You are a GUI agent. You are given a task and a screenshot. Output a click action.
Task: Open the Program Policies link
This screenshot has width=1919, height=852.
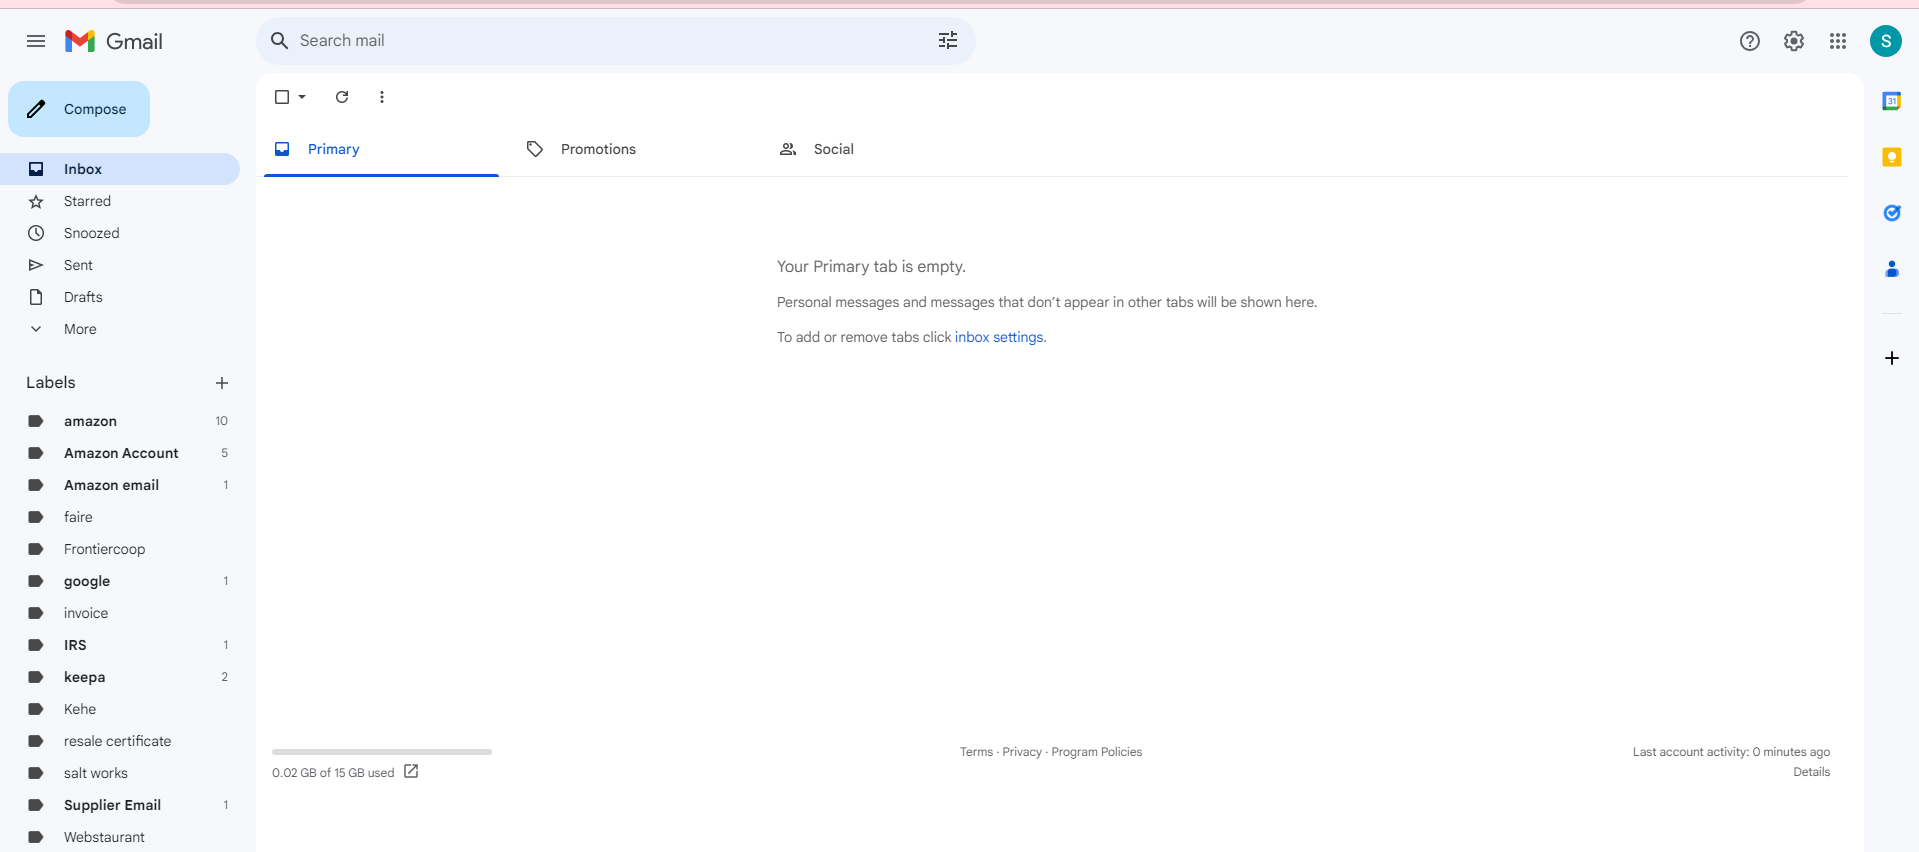pos(1096,752)
